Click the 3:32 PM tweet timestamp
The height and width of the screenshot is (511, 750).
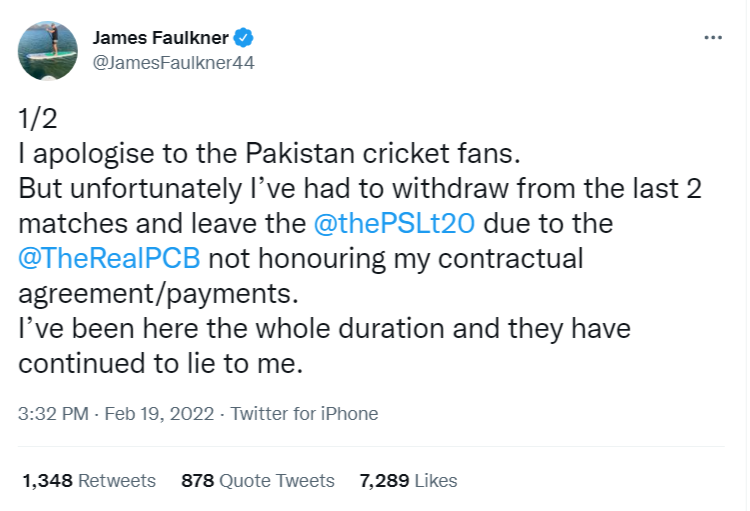52,413
